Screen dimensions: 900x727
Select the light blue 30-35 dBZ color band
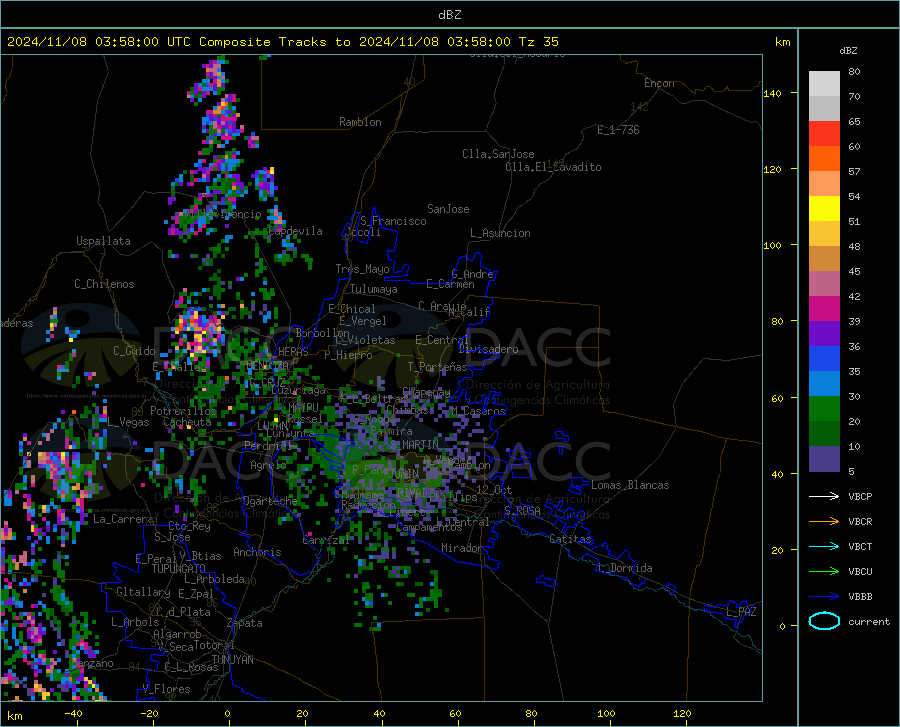pyautogui.click(x=824, y=384)
